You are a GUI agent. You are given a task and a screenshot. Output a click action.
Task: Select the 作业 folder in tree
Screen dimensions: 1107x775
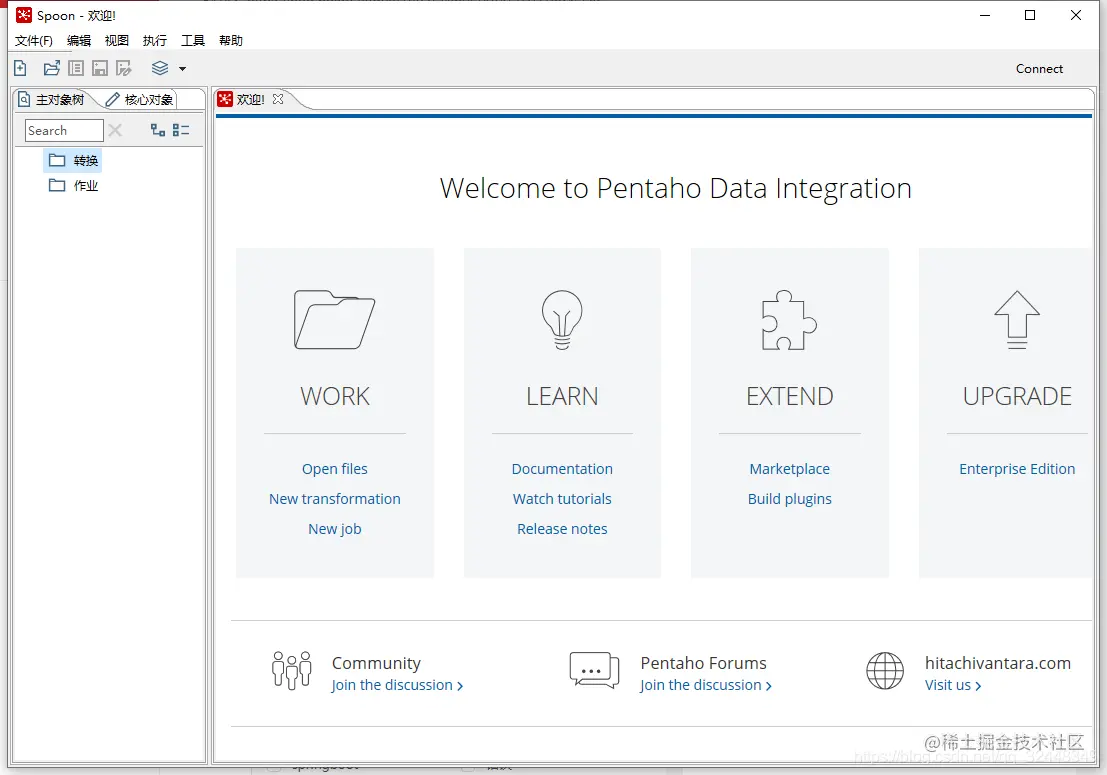click(85, 186)
